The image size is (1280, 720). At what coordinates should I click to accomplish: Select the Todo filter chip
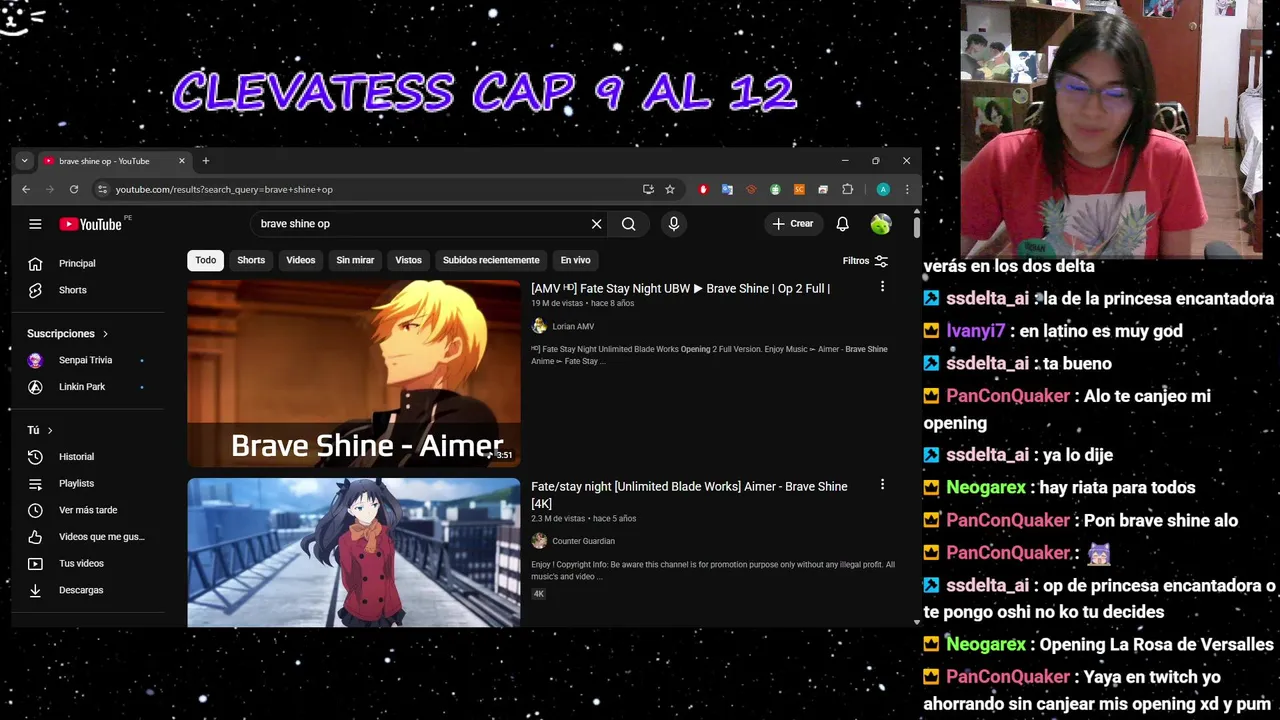(205, 260)
